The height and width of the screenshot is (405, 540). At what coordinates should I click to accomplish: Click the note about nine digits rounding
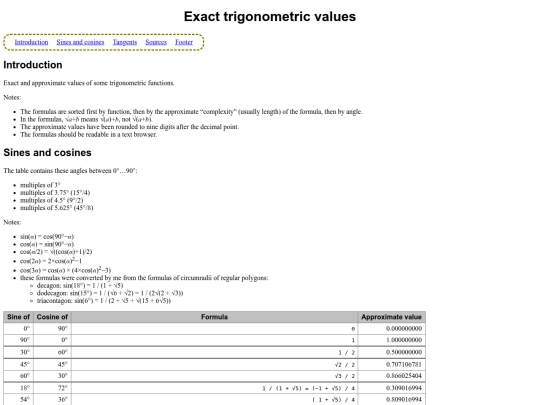(x=129, y=127)
